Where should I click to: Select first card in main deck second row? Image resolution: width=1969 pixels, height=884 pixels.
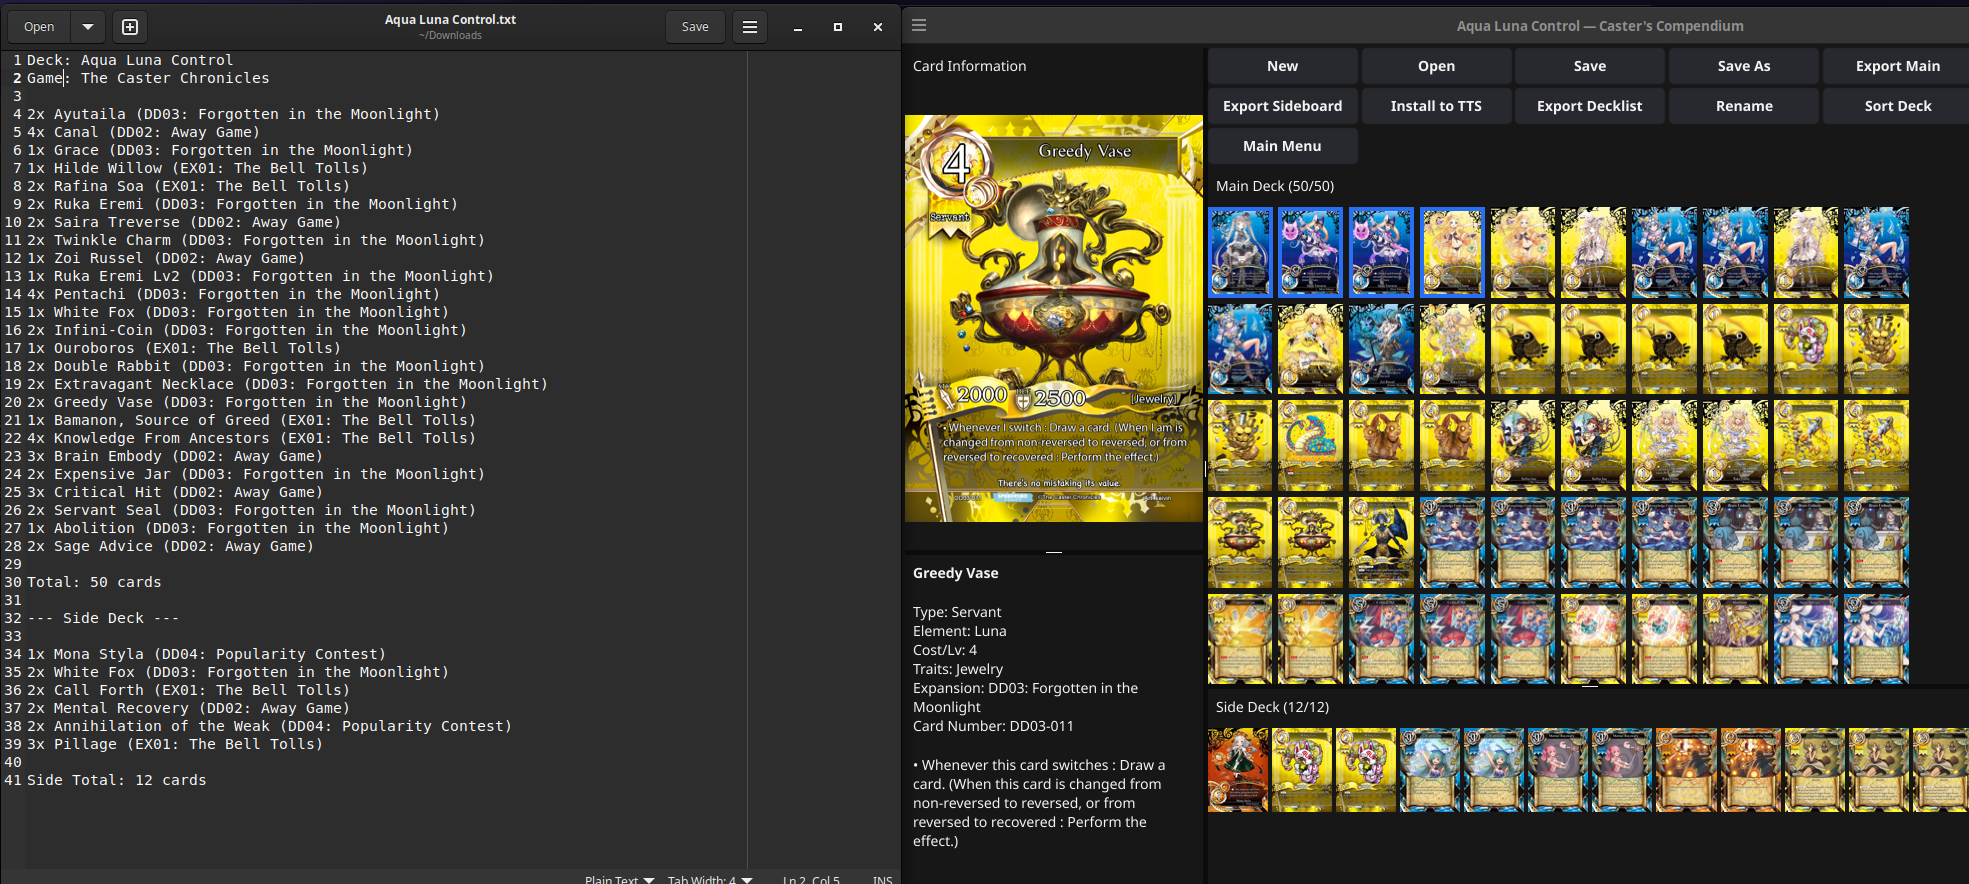click(1240, 350)
